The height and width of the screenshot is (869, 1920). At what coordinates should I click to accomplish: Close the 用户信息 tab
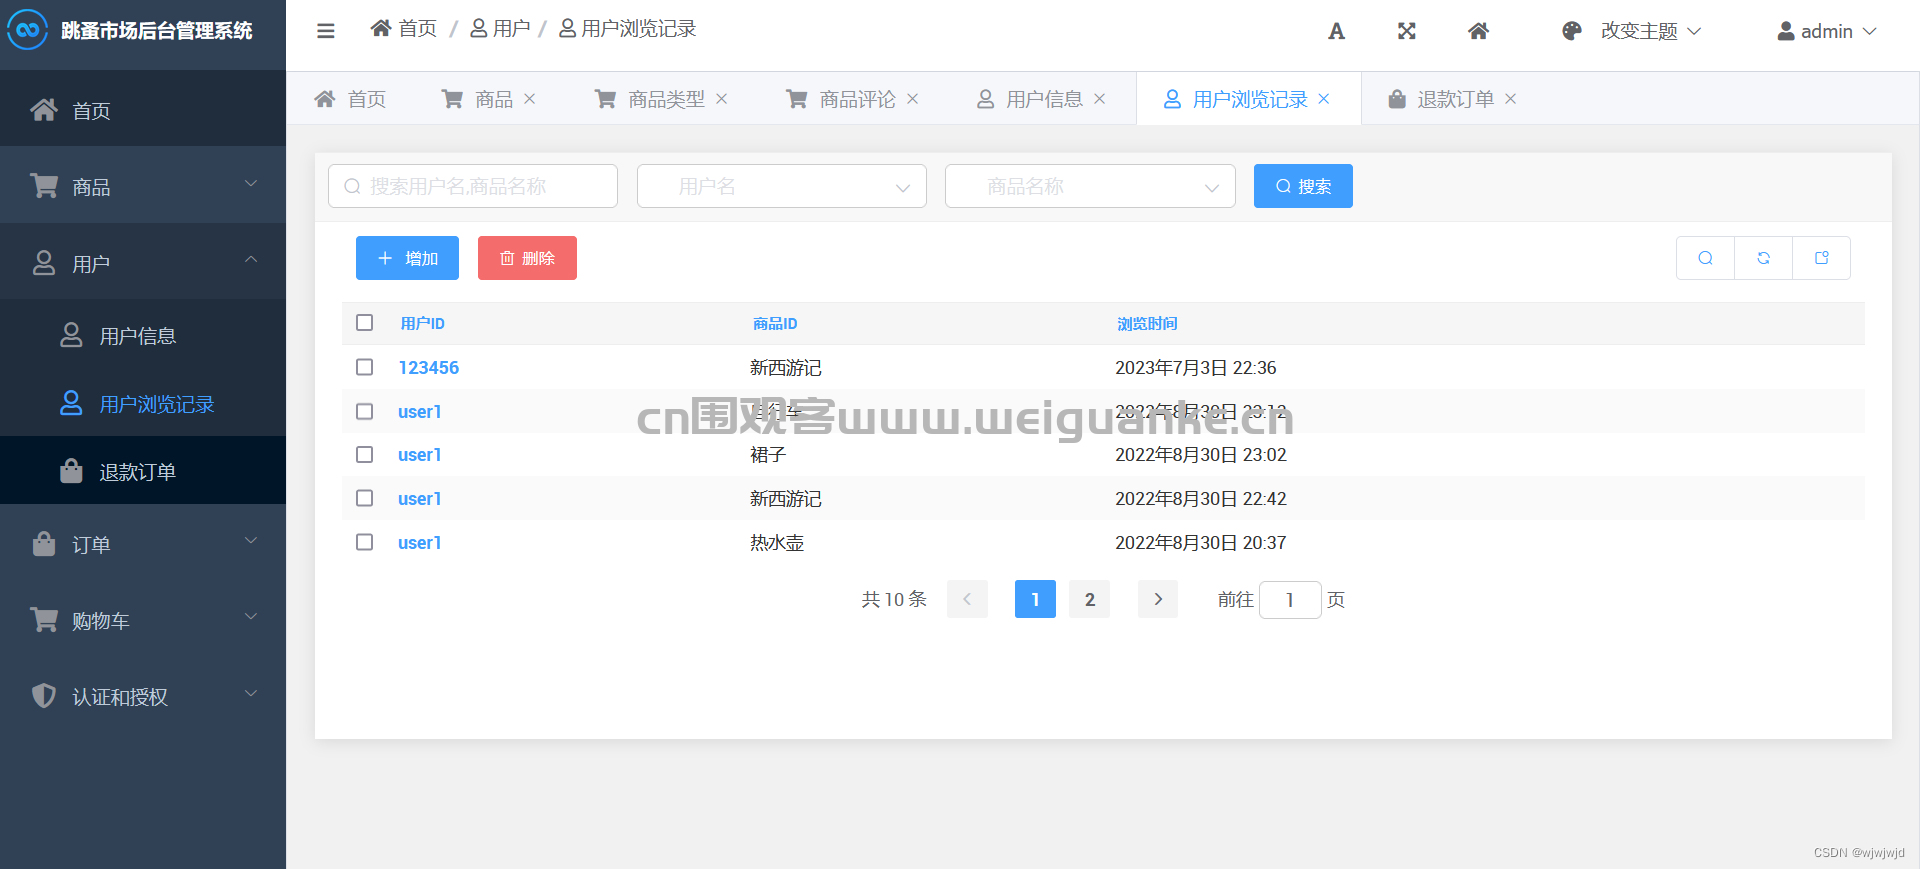point(1099,99)
